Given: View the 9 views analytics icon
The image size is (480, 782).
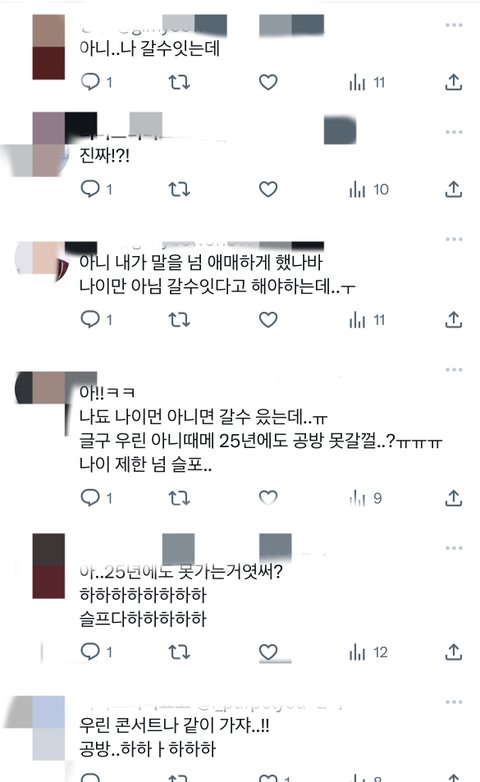Looking at the screenshot, I should coord(366,498).
